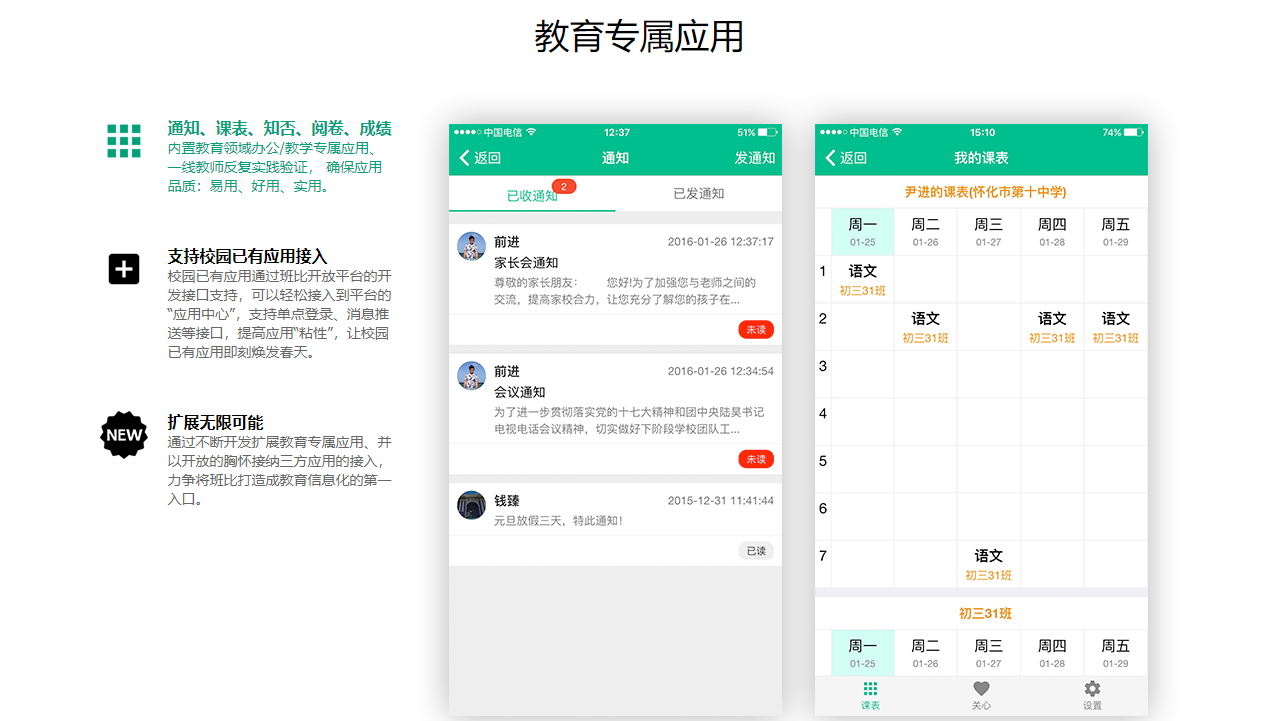The height and width of the screenshot is (721, 1280).
Task: Open 前进's avatar on 家长会通知
Action: (471, 246)
